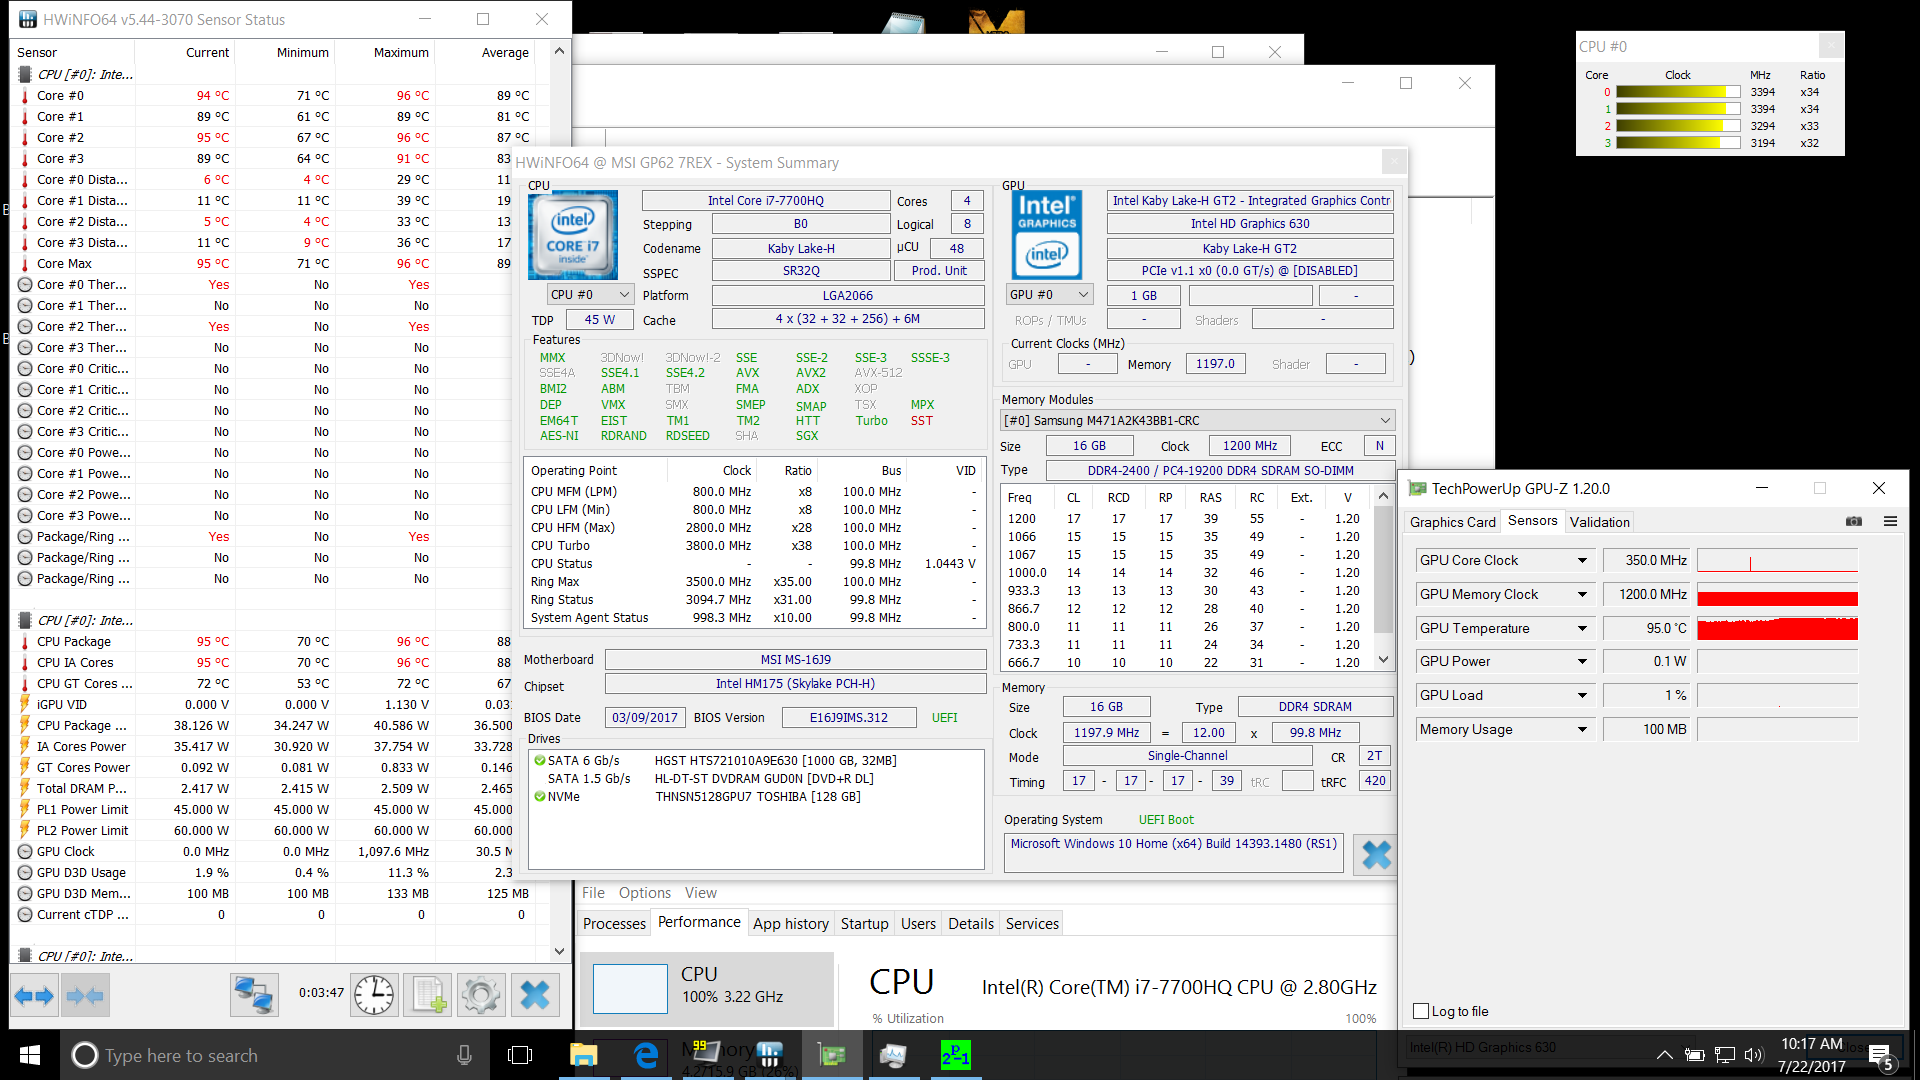1920x1080 pixels.
Task: Click the clock reset timer icon
Action: (x=374, y=995)
